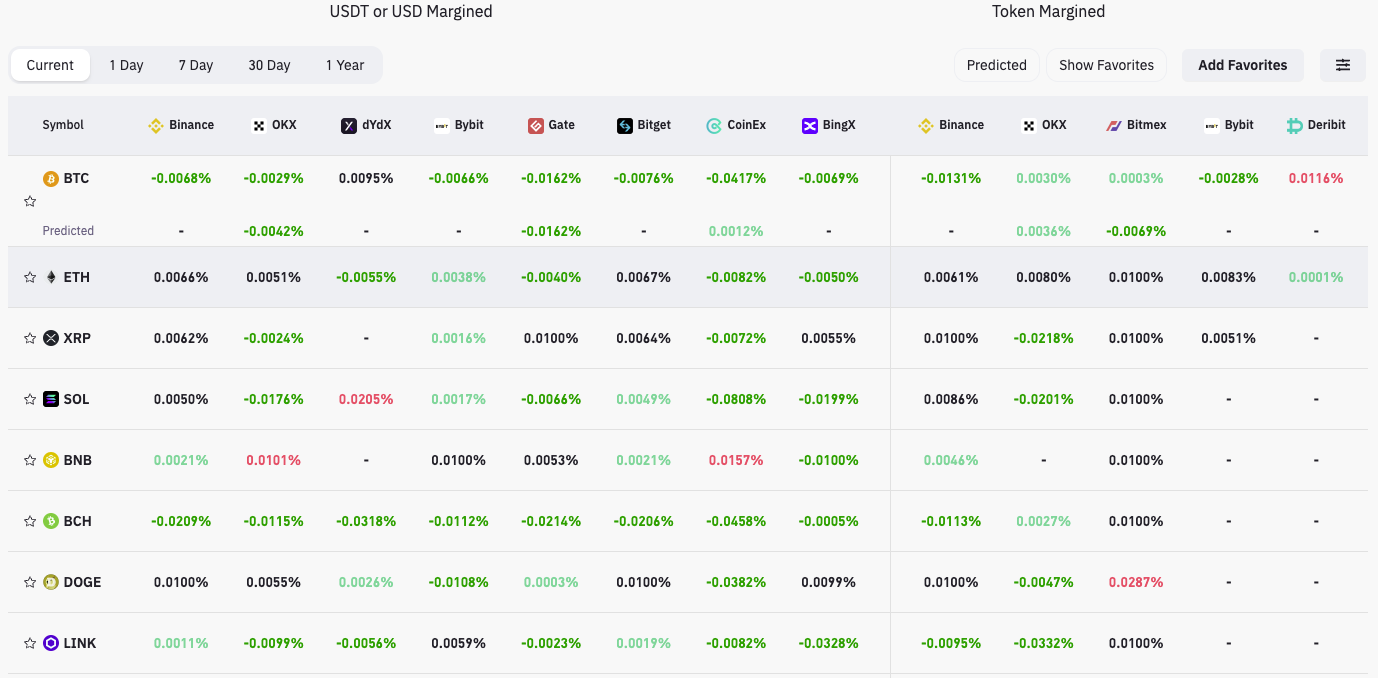
Task: Click the Add Favorites button
Action: (x=1243, y=64)
